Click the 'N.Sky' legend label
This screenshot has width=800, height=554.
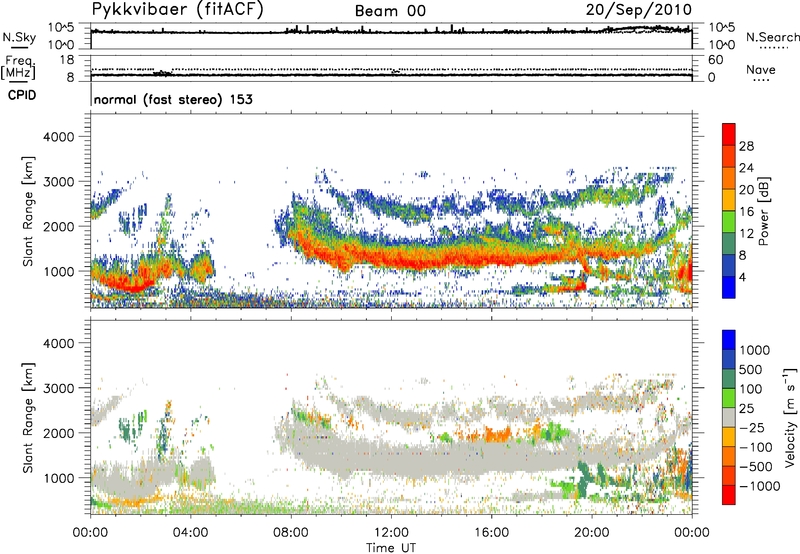coord(19,37)
